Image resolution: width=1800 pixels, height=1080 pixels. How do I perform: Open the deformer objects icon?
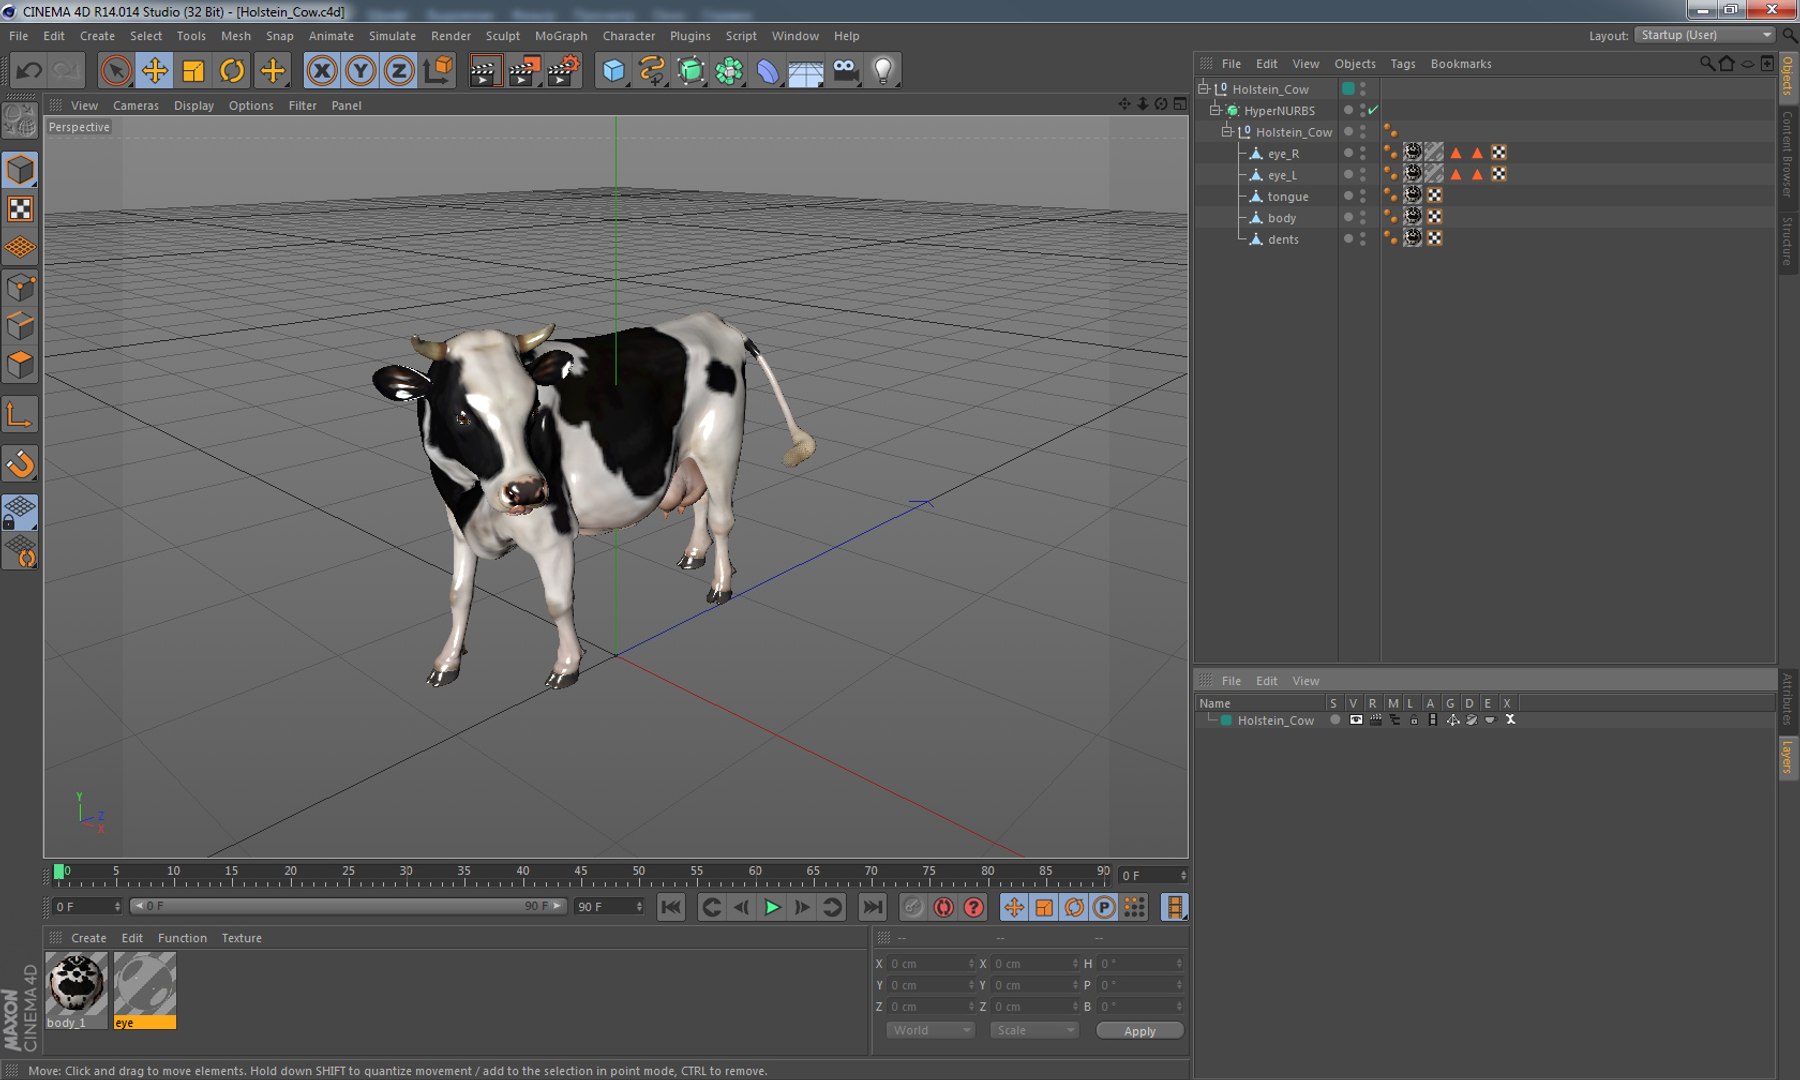767,71
